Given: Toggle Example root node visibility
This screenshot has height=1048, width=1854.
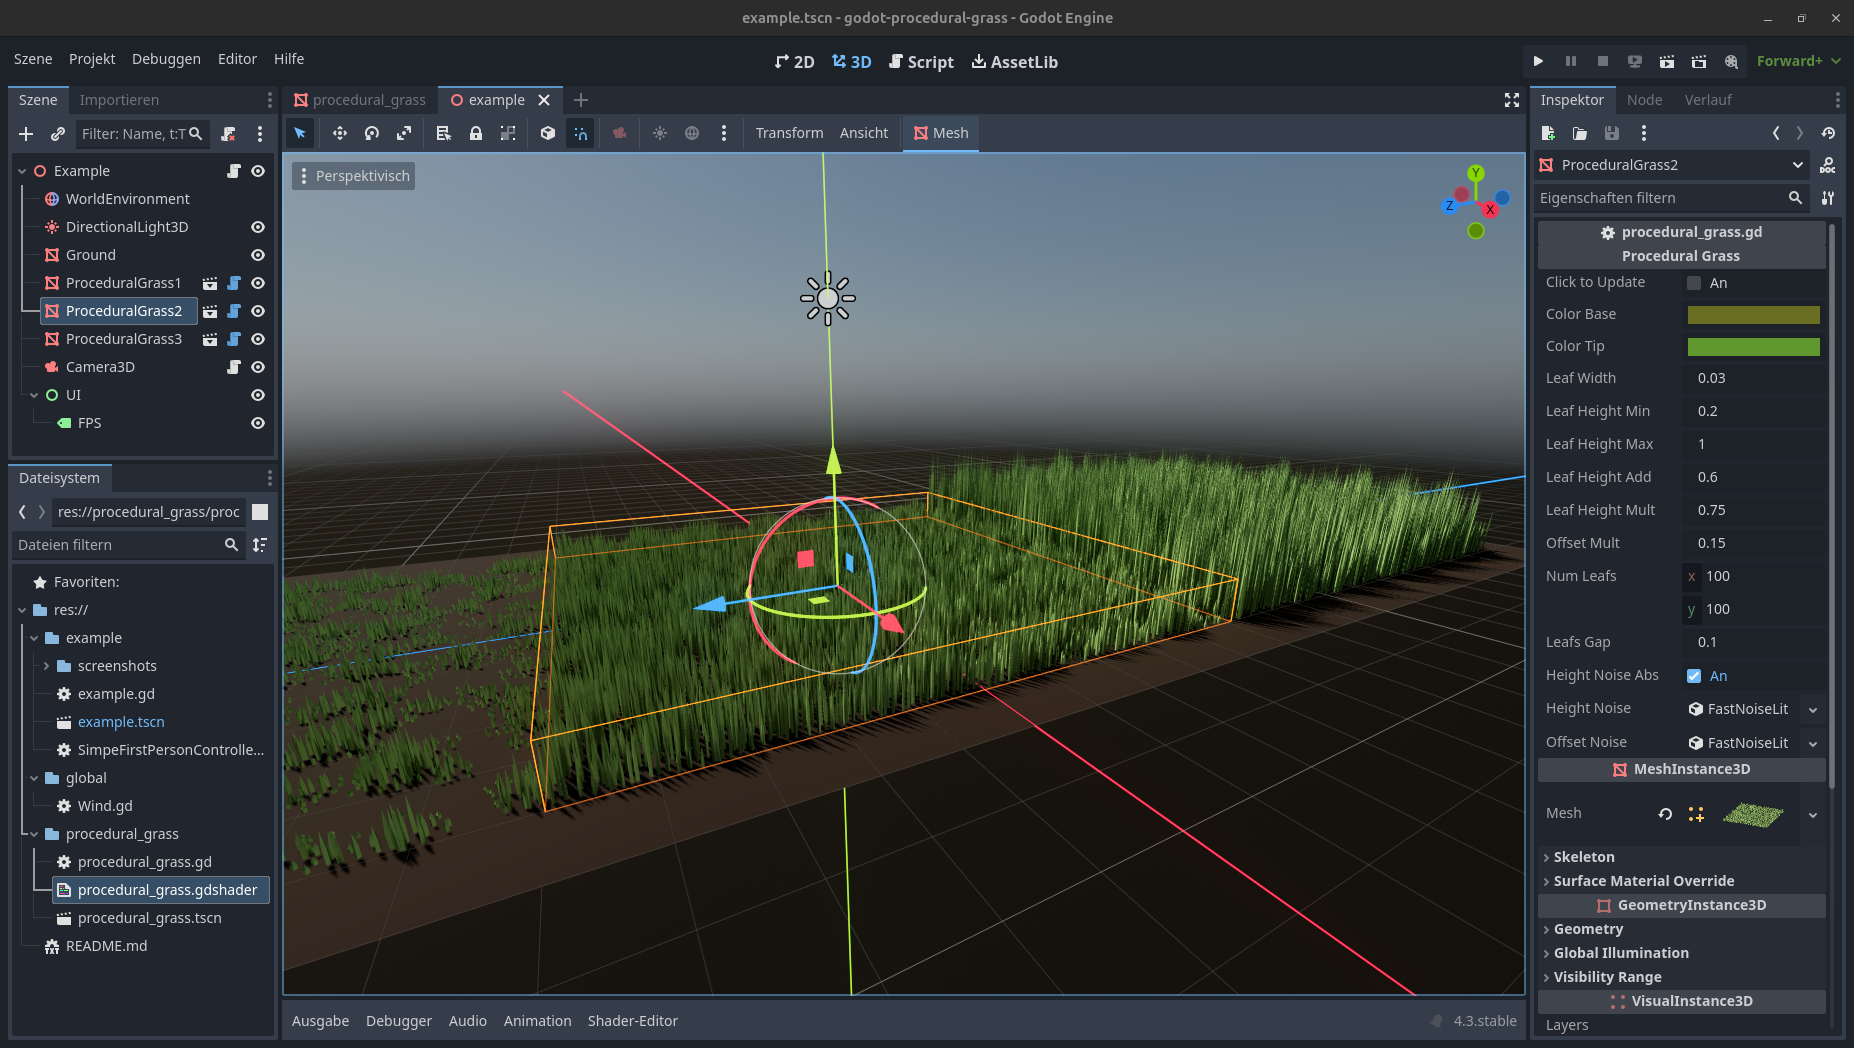Looking at the screenshot, I should 258,171.
